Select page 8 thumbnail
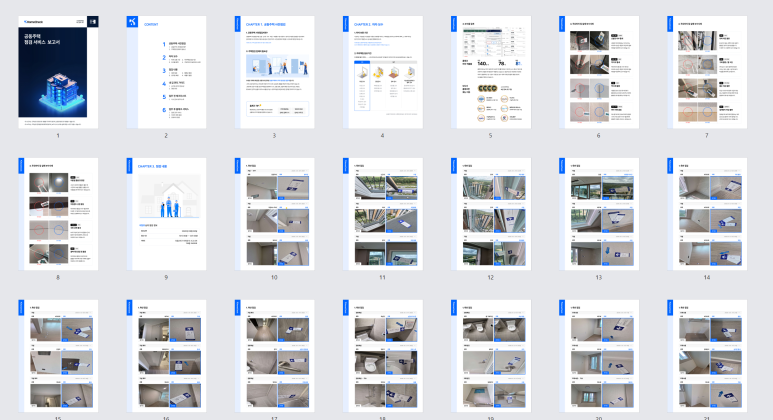The image size is (773, 420). point(58,214)
